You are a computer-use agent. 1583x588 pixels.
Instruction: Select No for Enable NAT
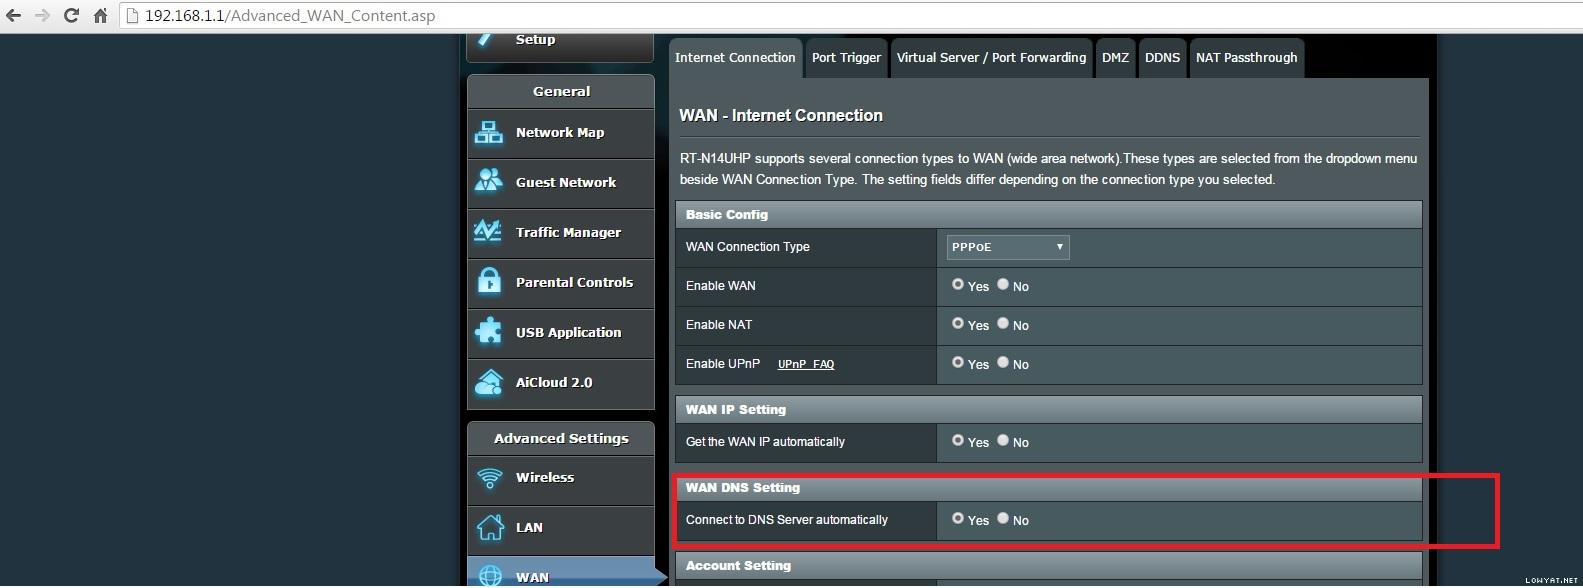[1003, 324]
